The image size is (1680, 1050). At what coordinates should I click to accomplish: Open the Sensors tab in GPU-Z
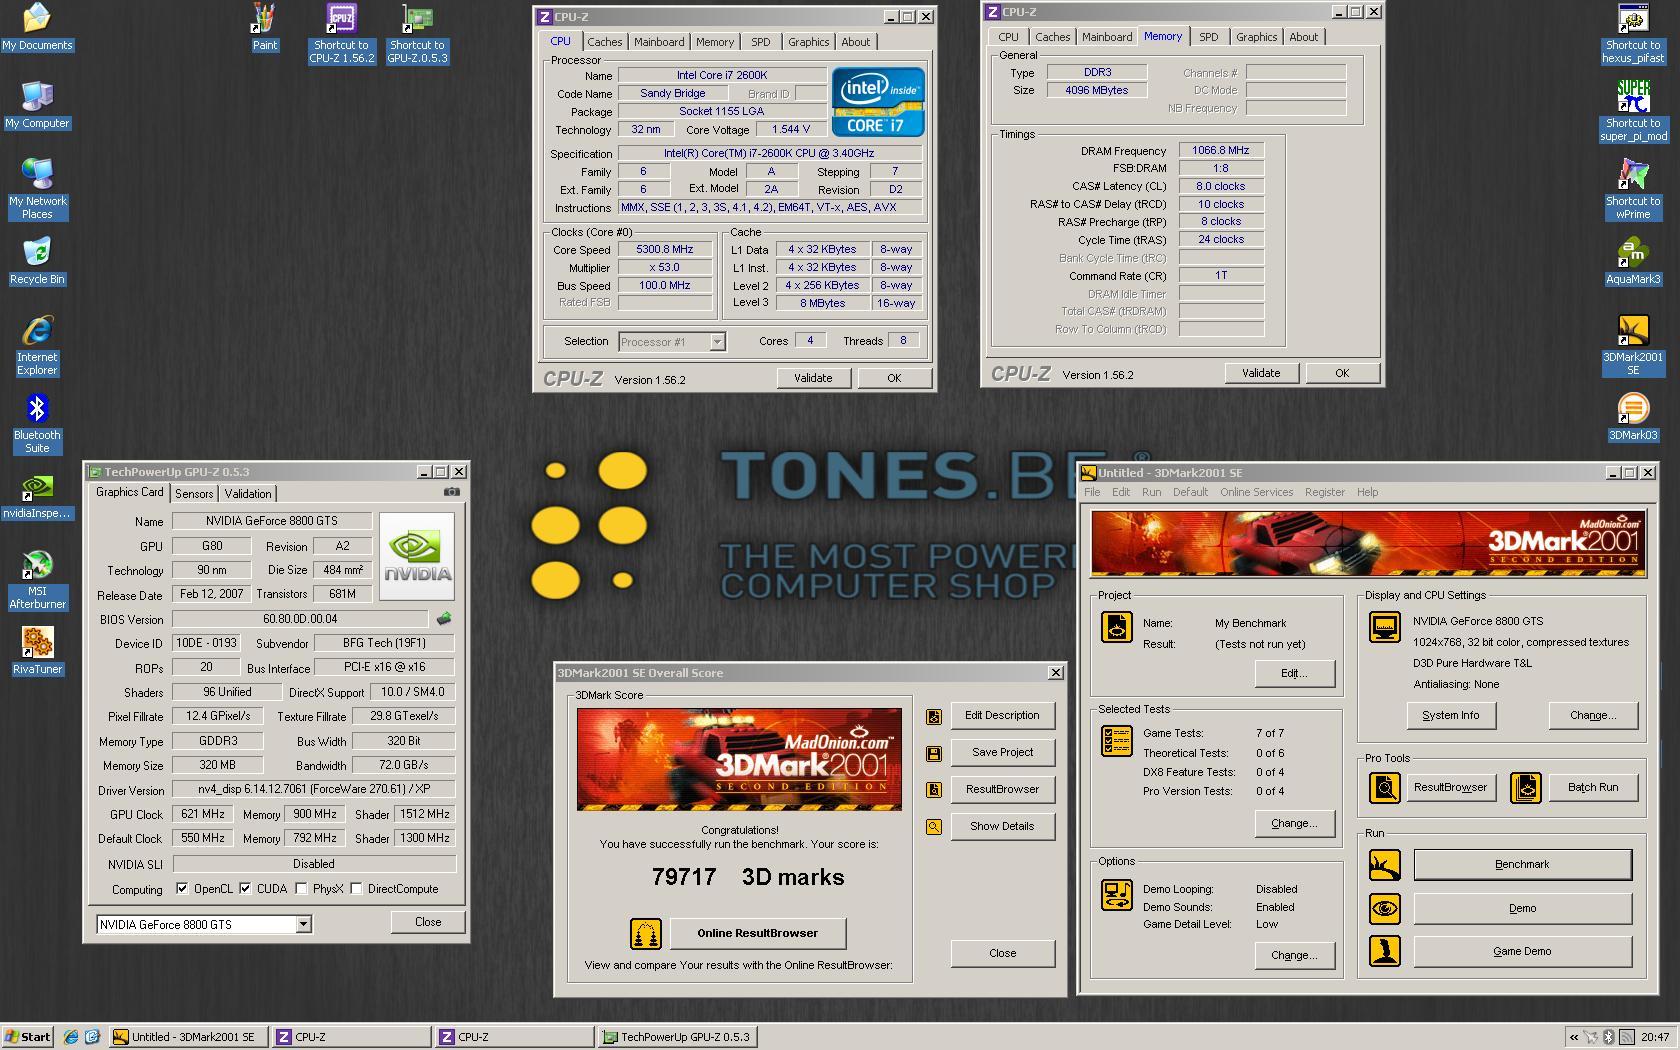(x=194, y=494)
